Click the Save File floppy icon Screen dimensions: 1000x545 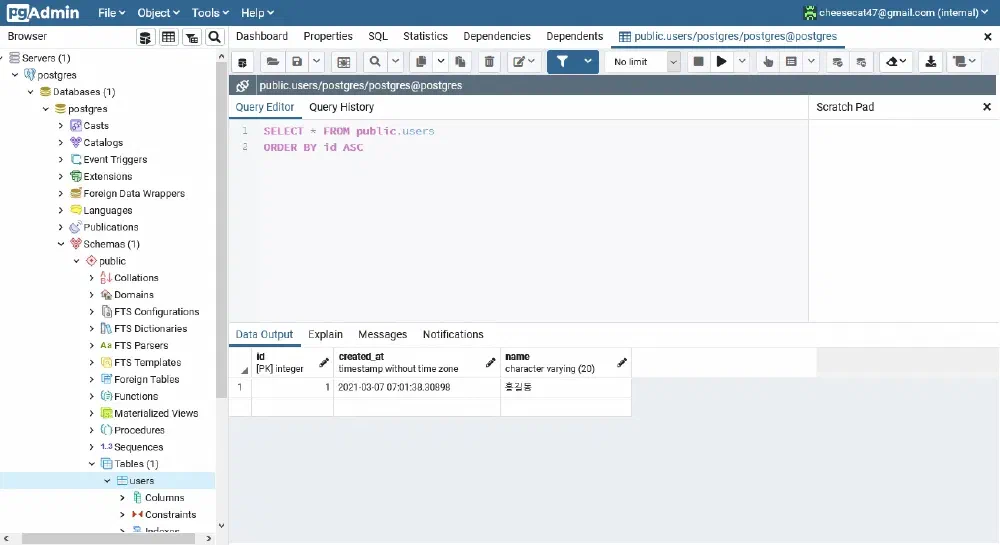297,62
